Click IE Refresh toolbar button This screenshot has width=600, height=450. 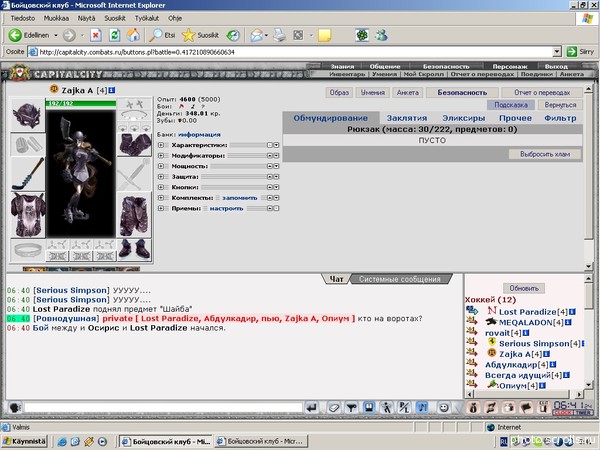(x=114, y=35)
